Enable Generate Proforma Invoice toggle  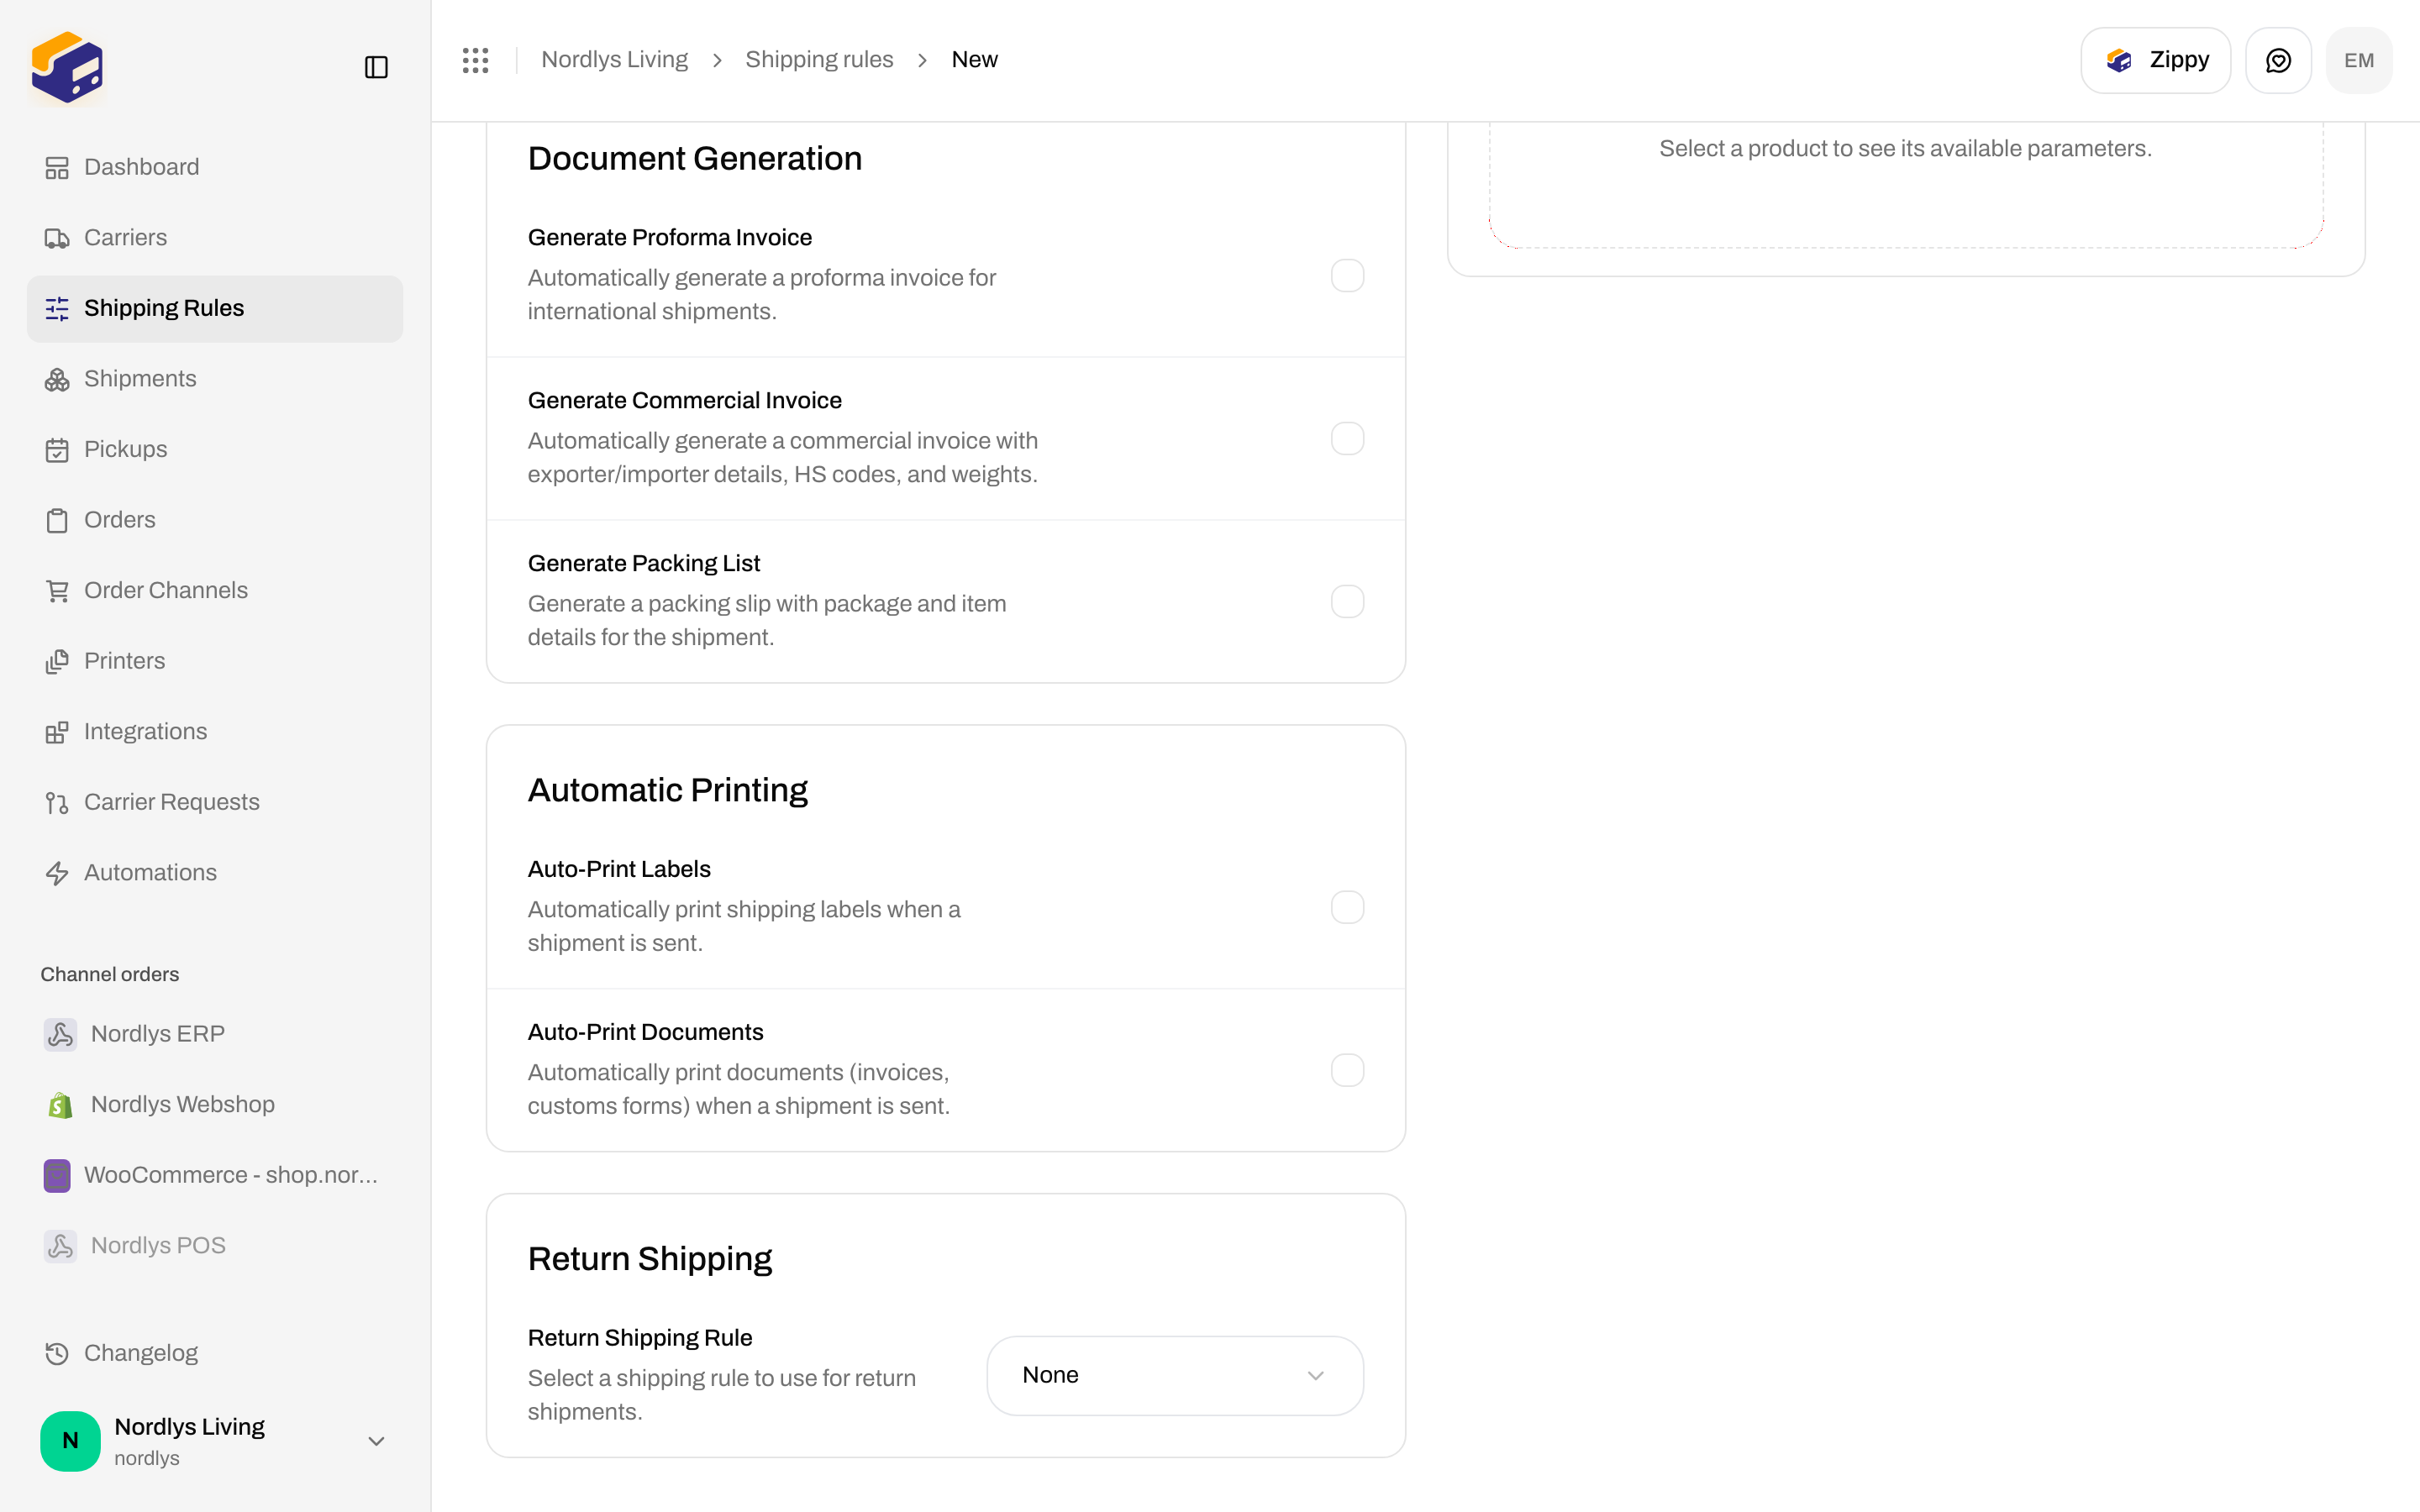point(1347,275)
